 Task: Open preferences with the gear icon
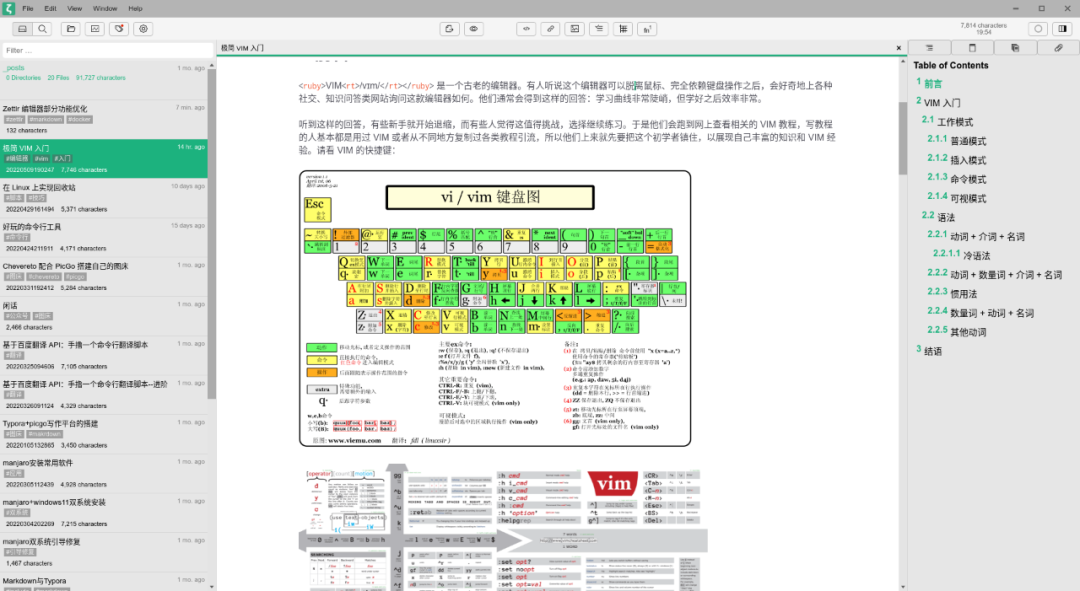tap(143, 29)
